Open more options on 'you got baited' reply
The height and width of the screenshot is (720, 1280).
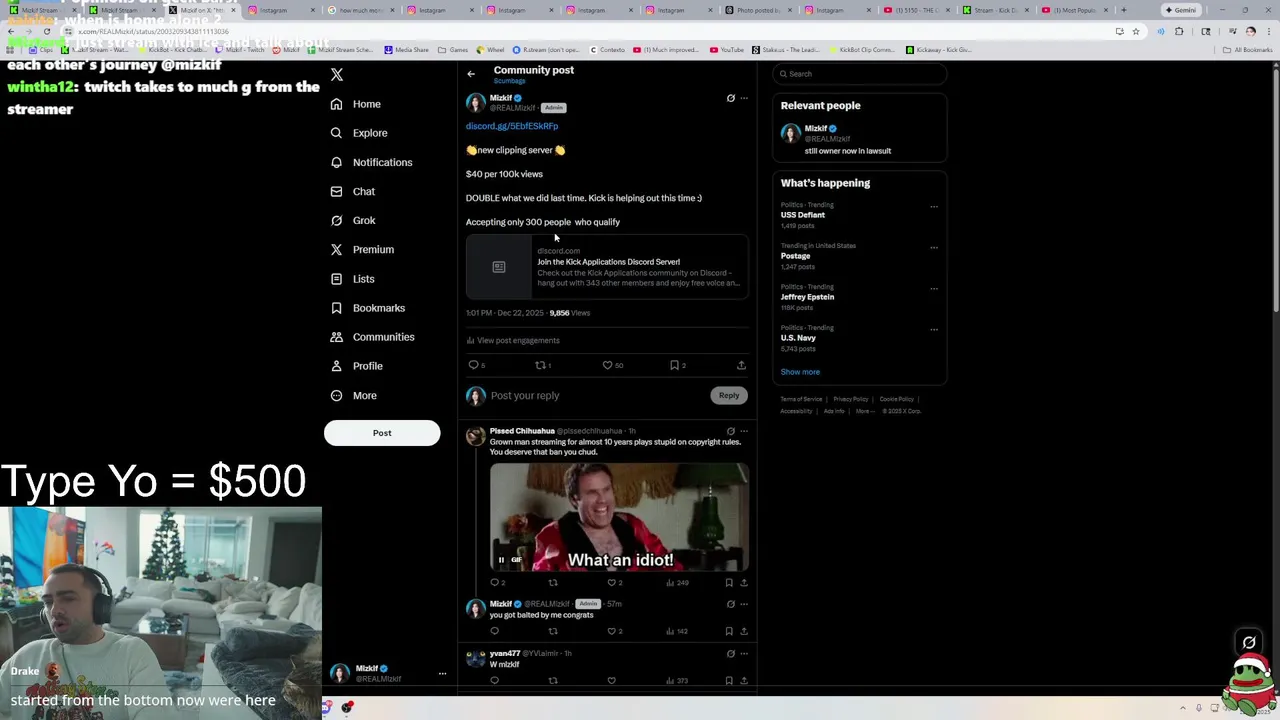[744, 604]
